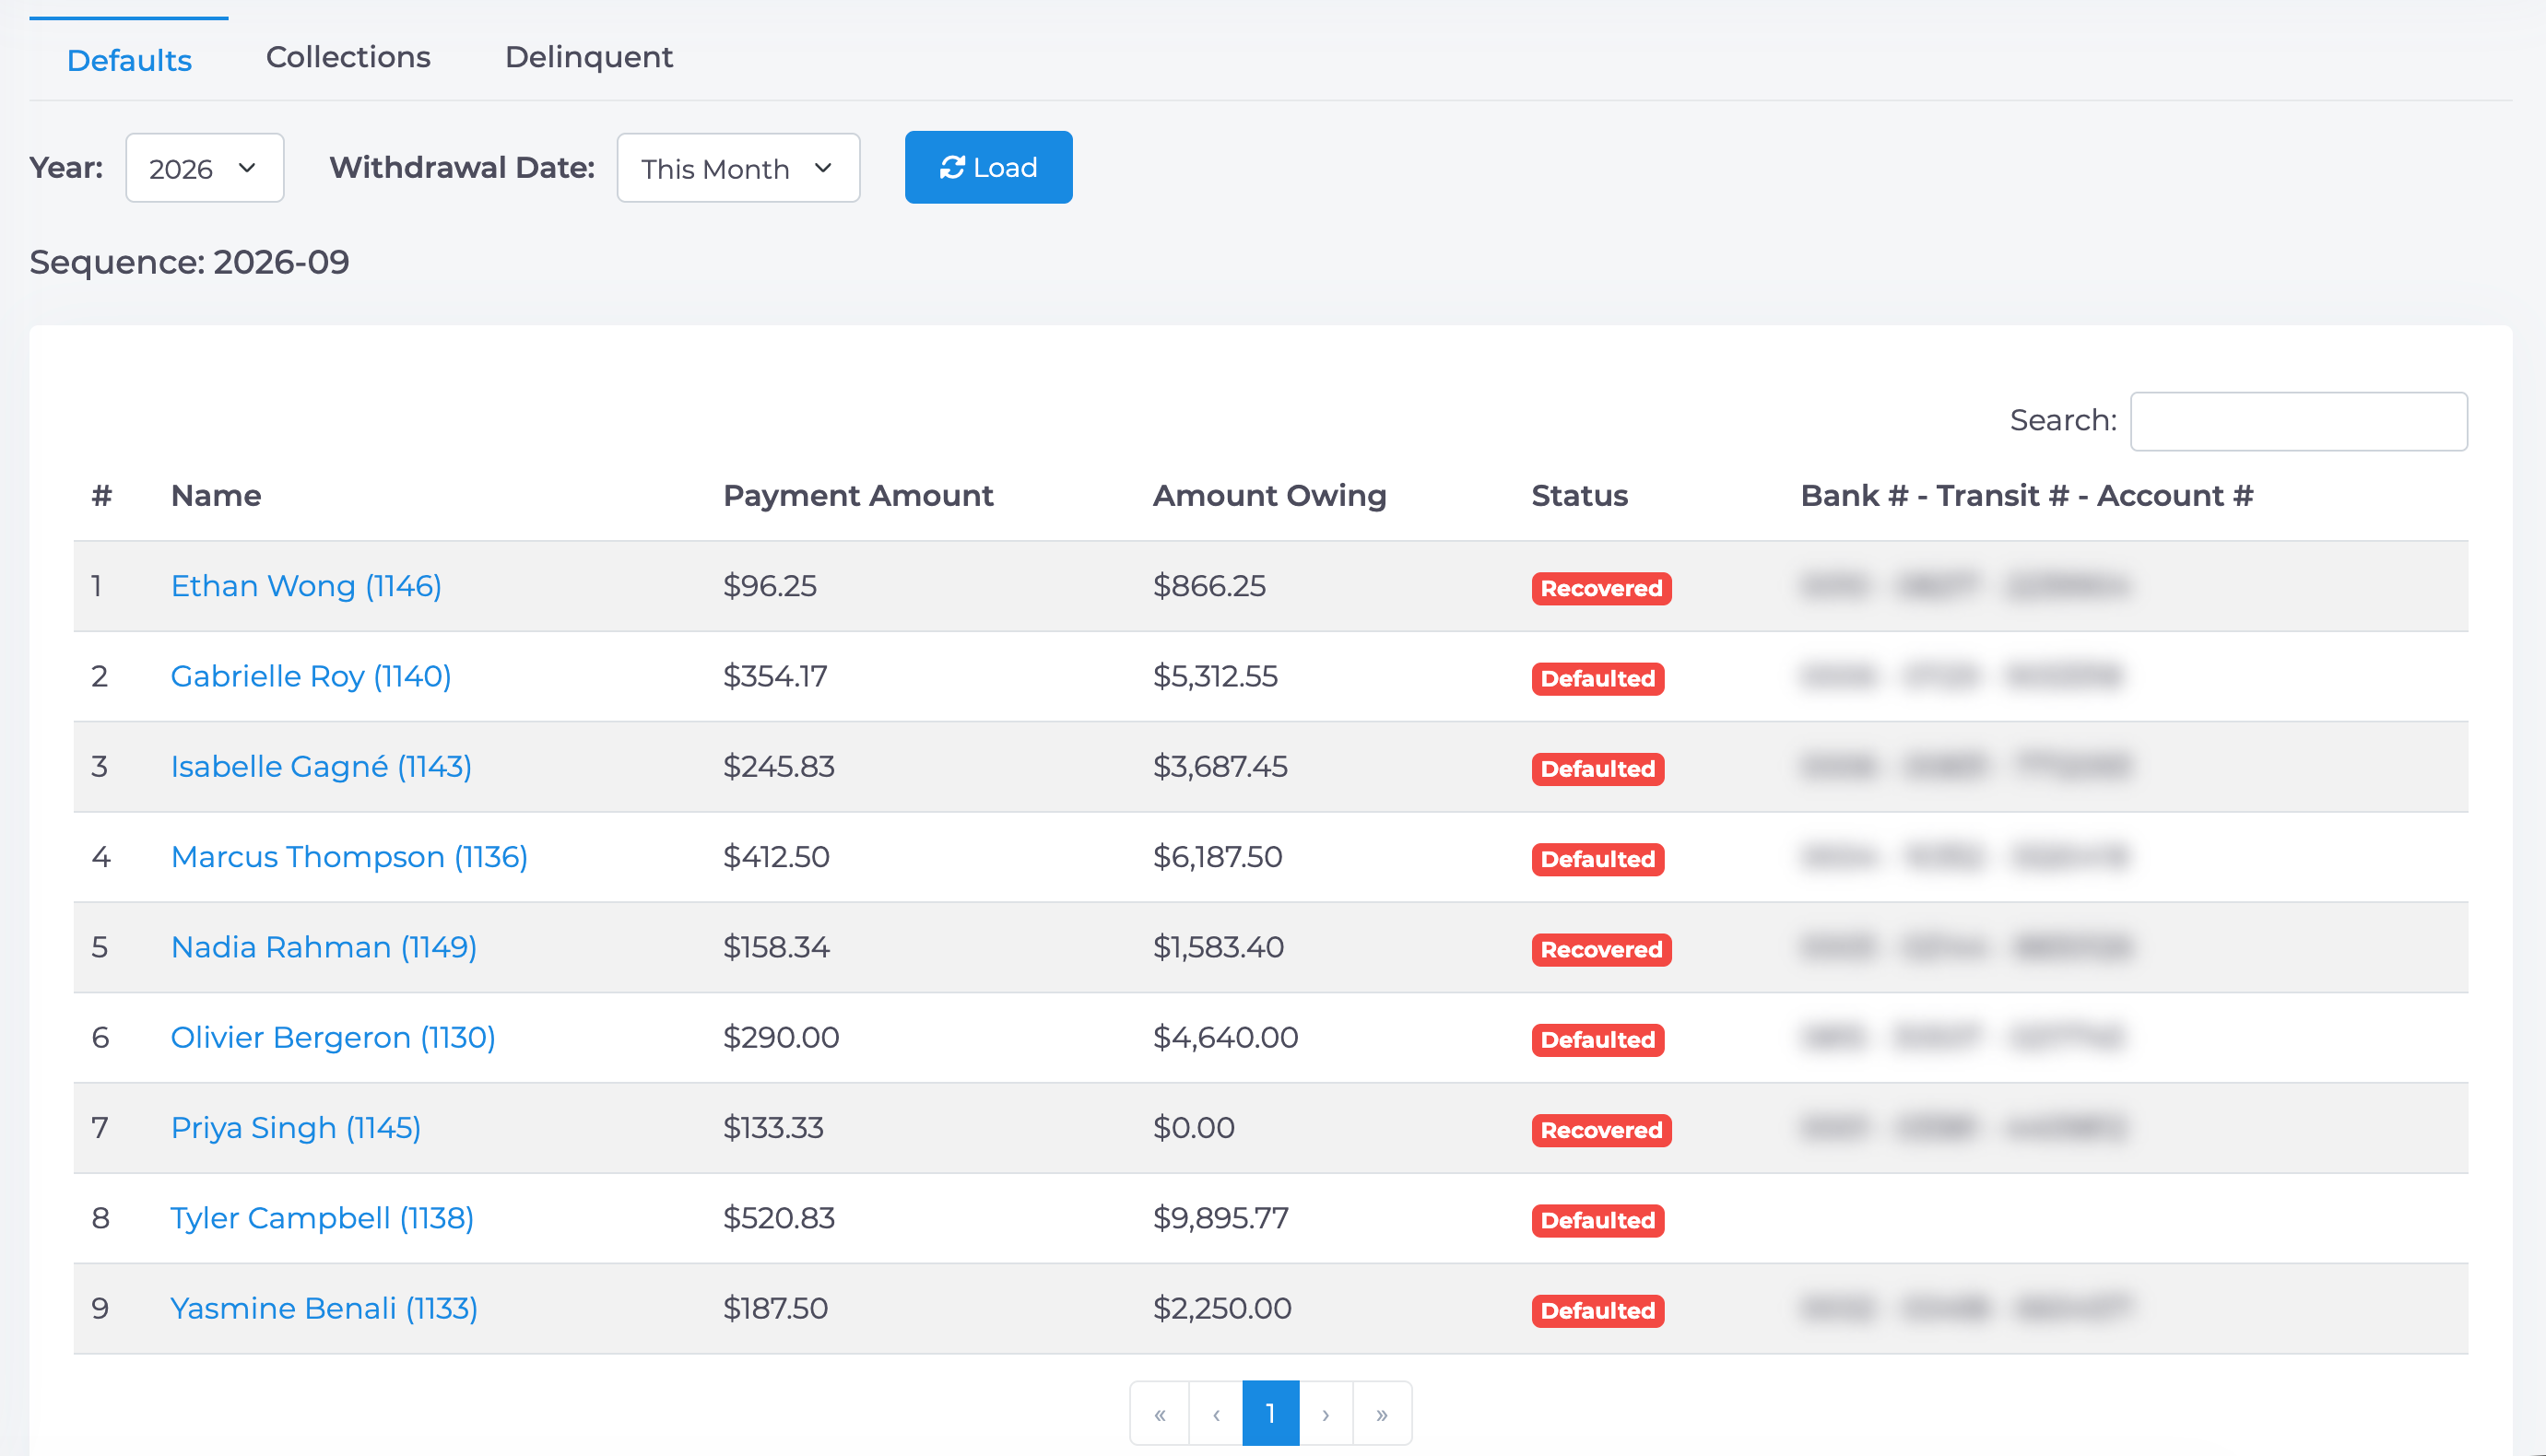Screen dimensions: 2546x1456
Task: Open Gabrielle Roy (1140) record
Action: click(x=311, y=676)
